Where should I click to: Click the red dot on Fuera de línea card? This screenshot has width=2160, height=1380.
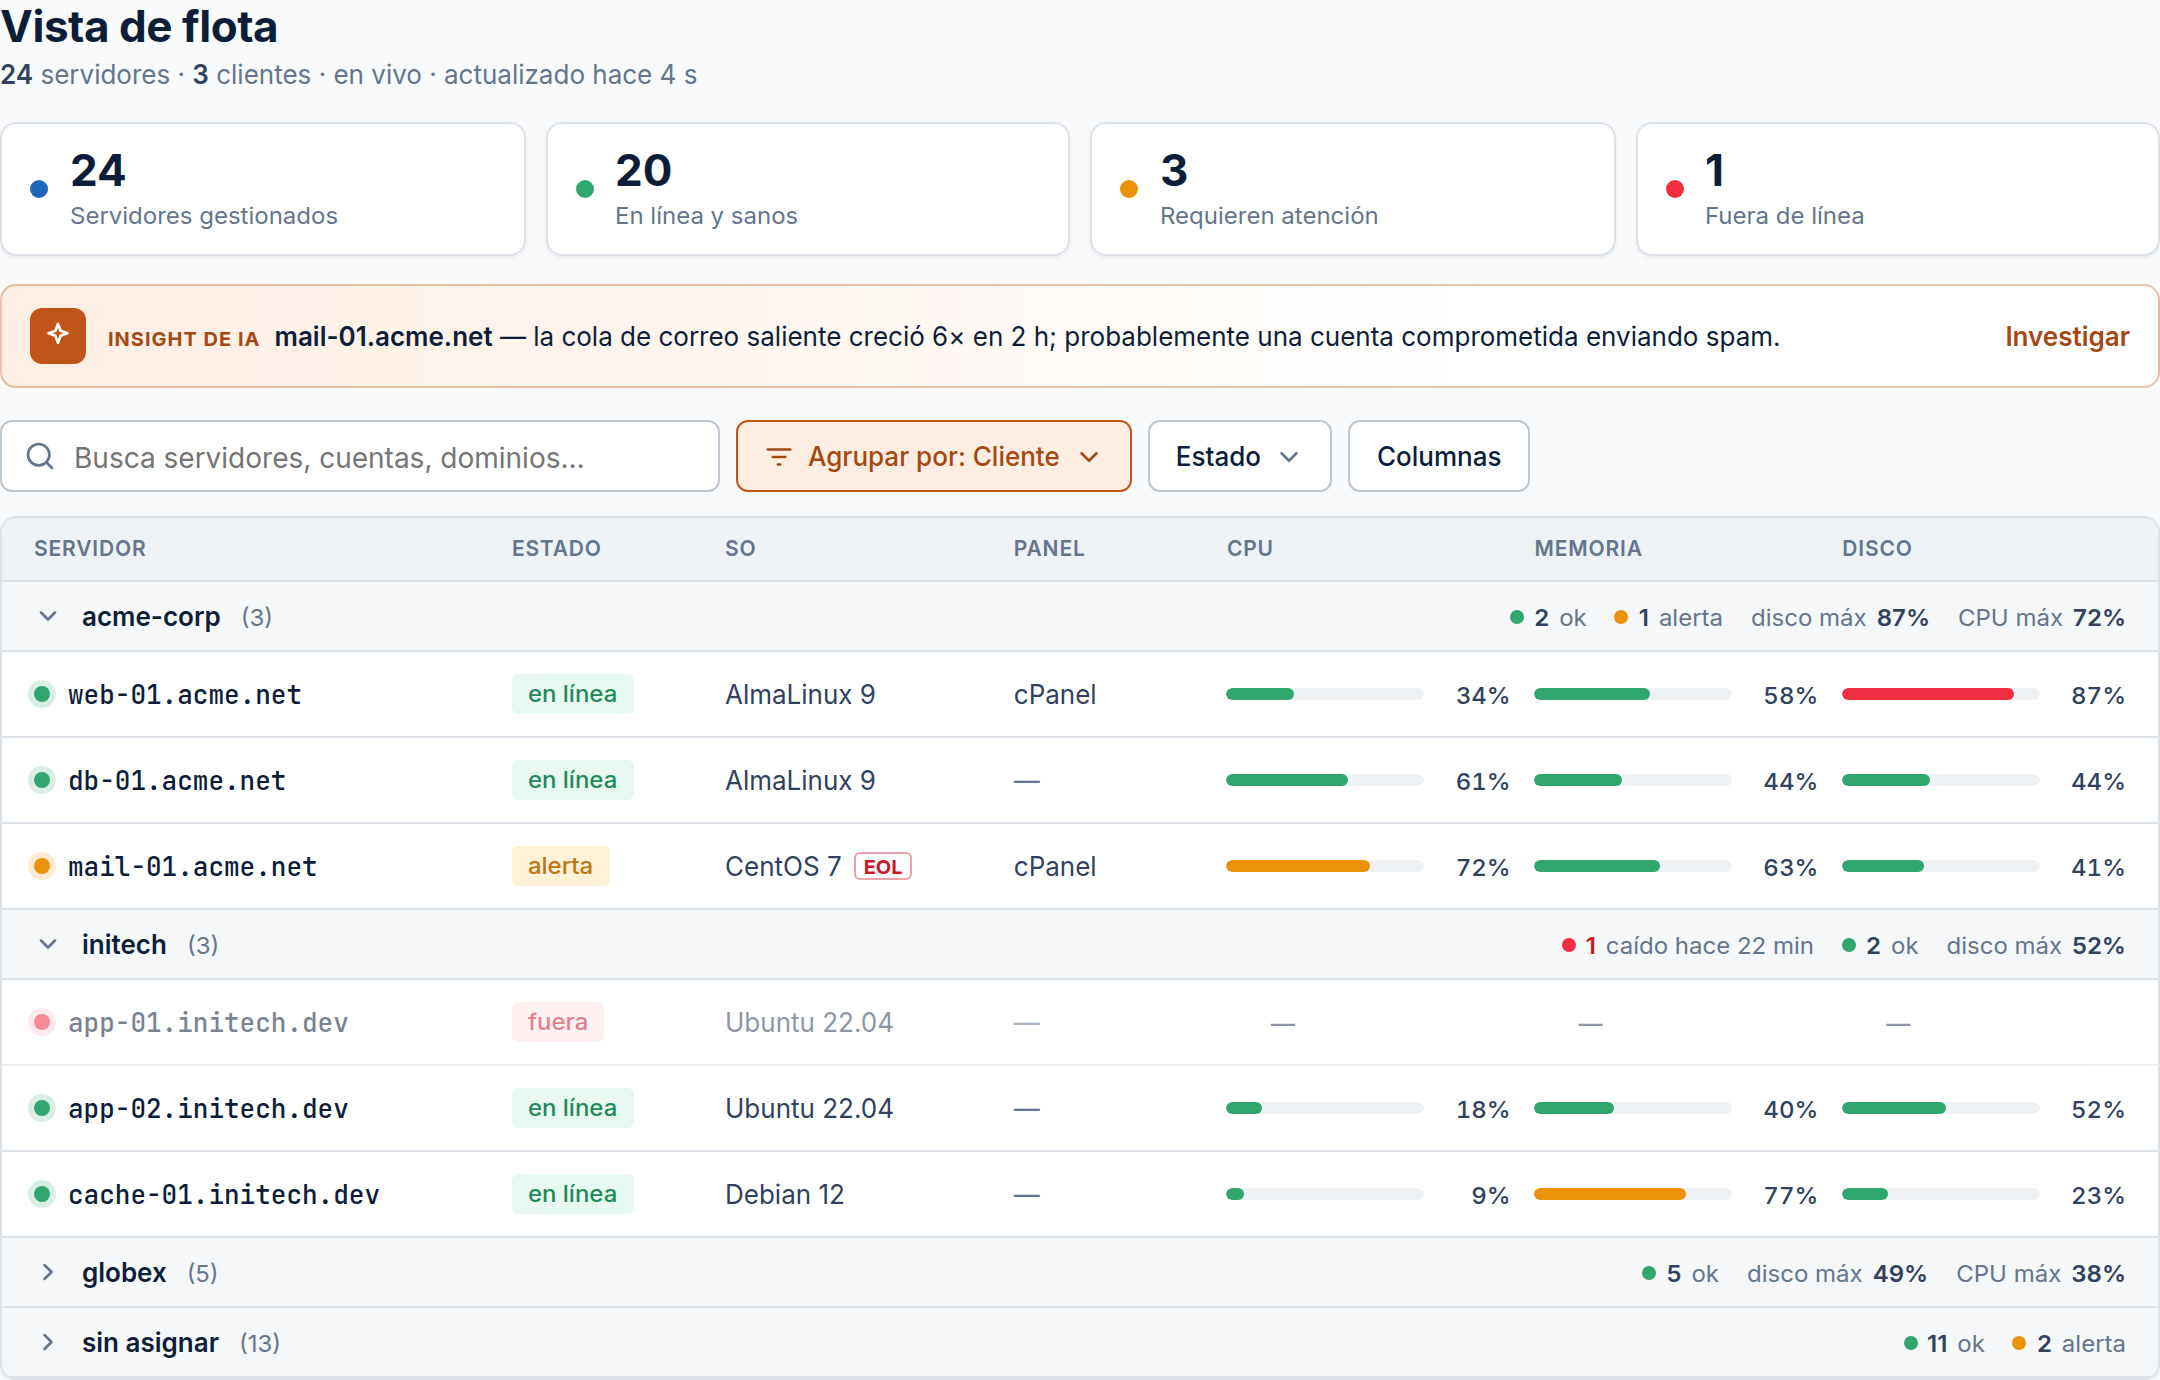tap(1675, 189)
